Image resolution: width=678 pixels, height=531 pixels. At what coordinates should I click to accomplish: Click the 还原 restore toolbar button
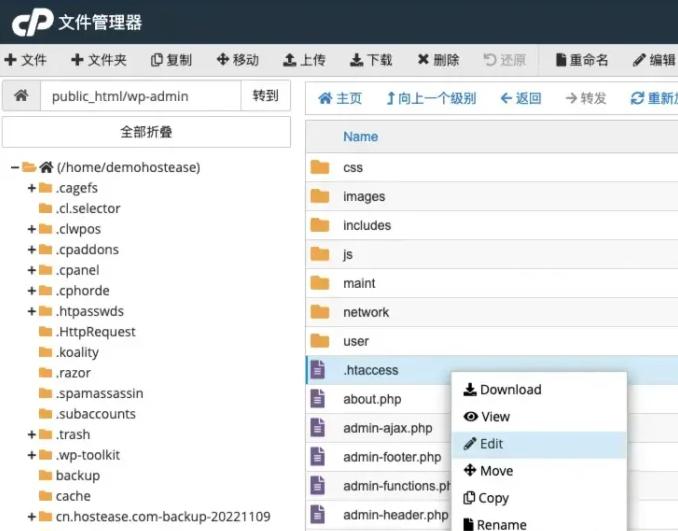point(505,60)
